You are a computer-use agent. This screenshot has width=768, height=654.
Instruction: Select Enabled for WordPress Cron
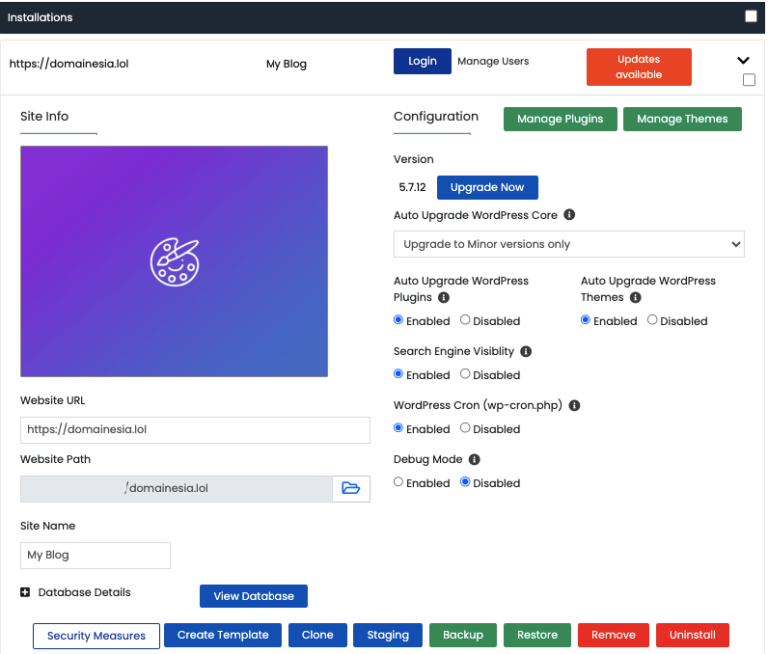[x=398, y=428]
